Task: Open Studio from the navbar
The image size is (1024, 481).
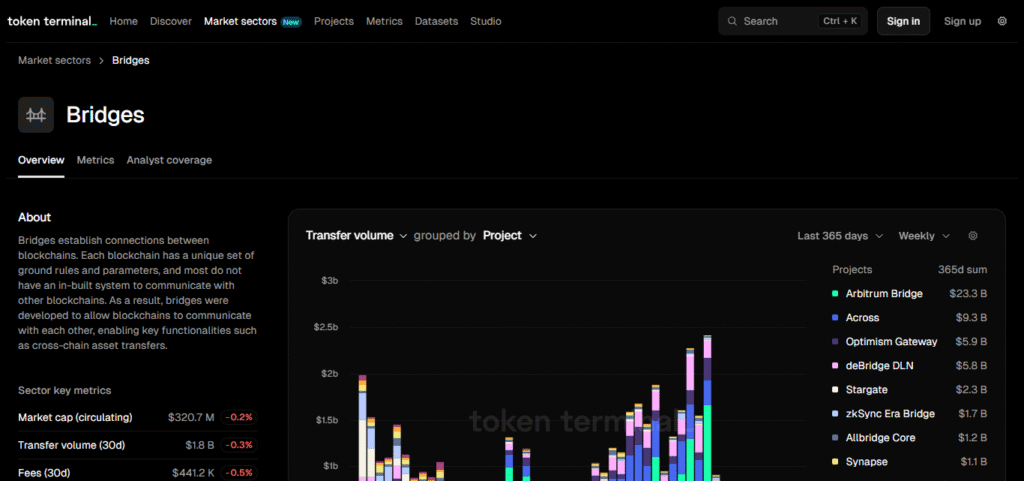Action: (x=486, y=21)
